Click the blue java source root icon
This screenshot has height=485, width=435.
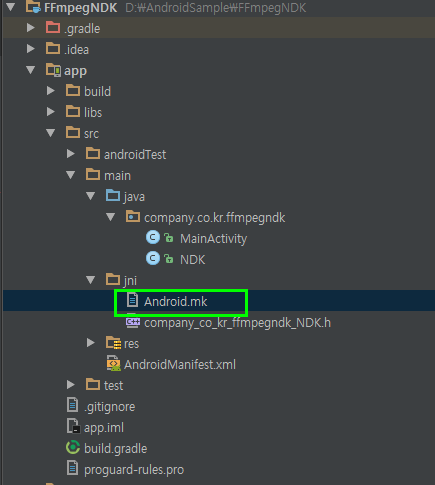click(x=113, y=195)
